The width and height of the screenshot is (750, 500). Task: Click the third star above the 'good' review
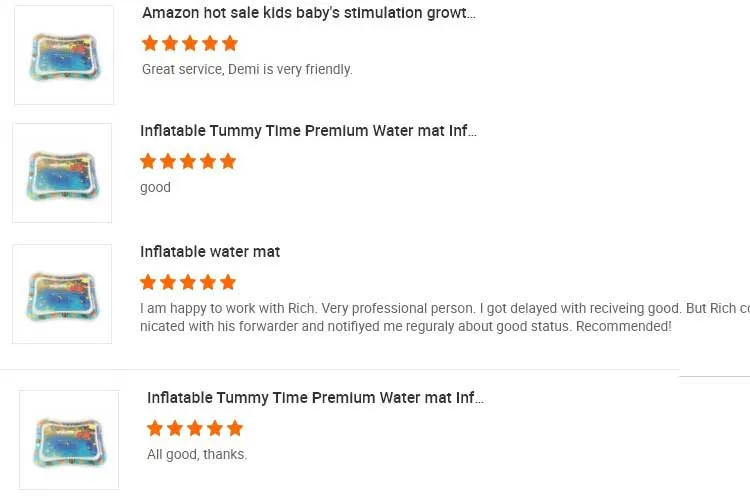click(188, 161)
